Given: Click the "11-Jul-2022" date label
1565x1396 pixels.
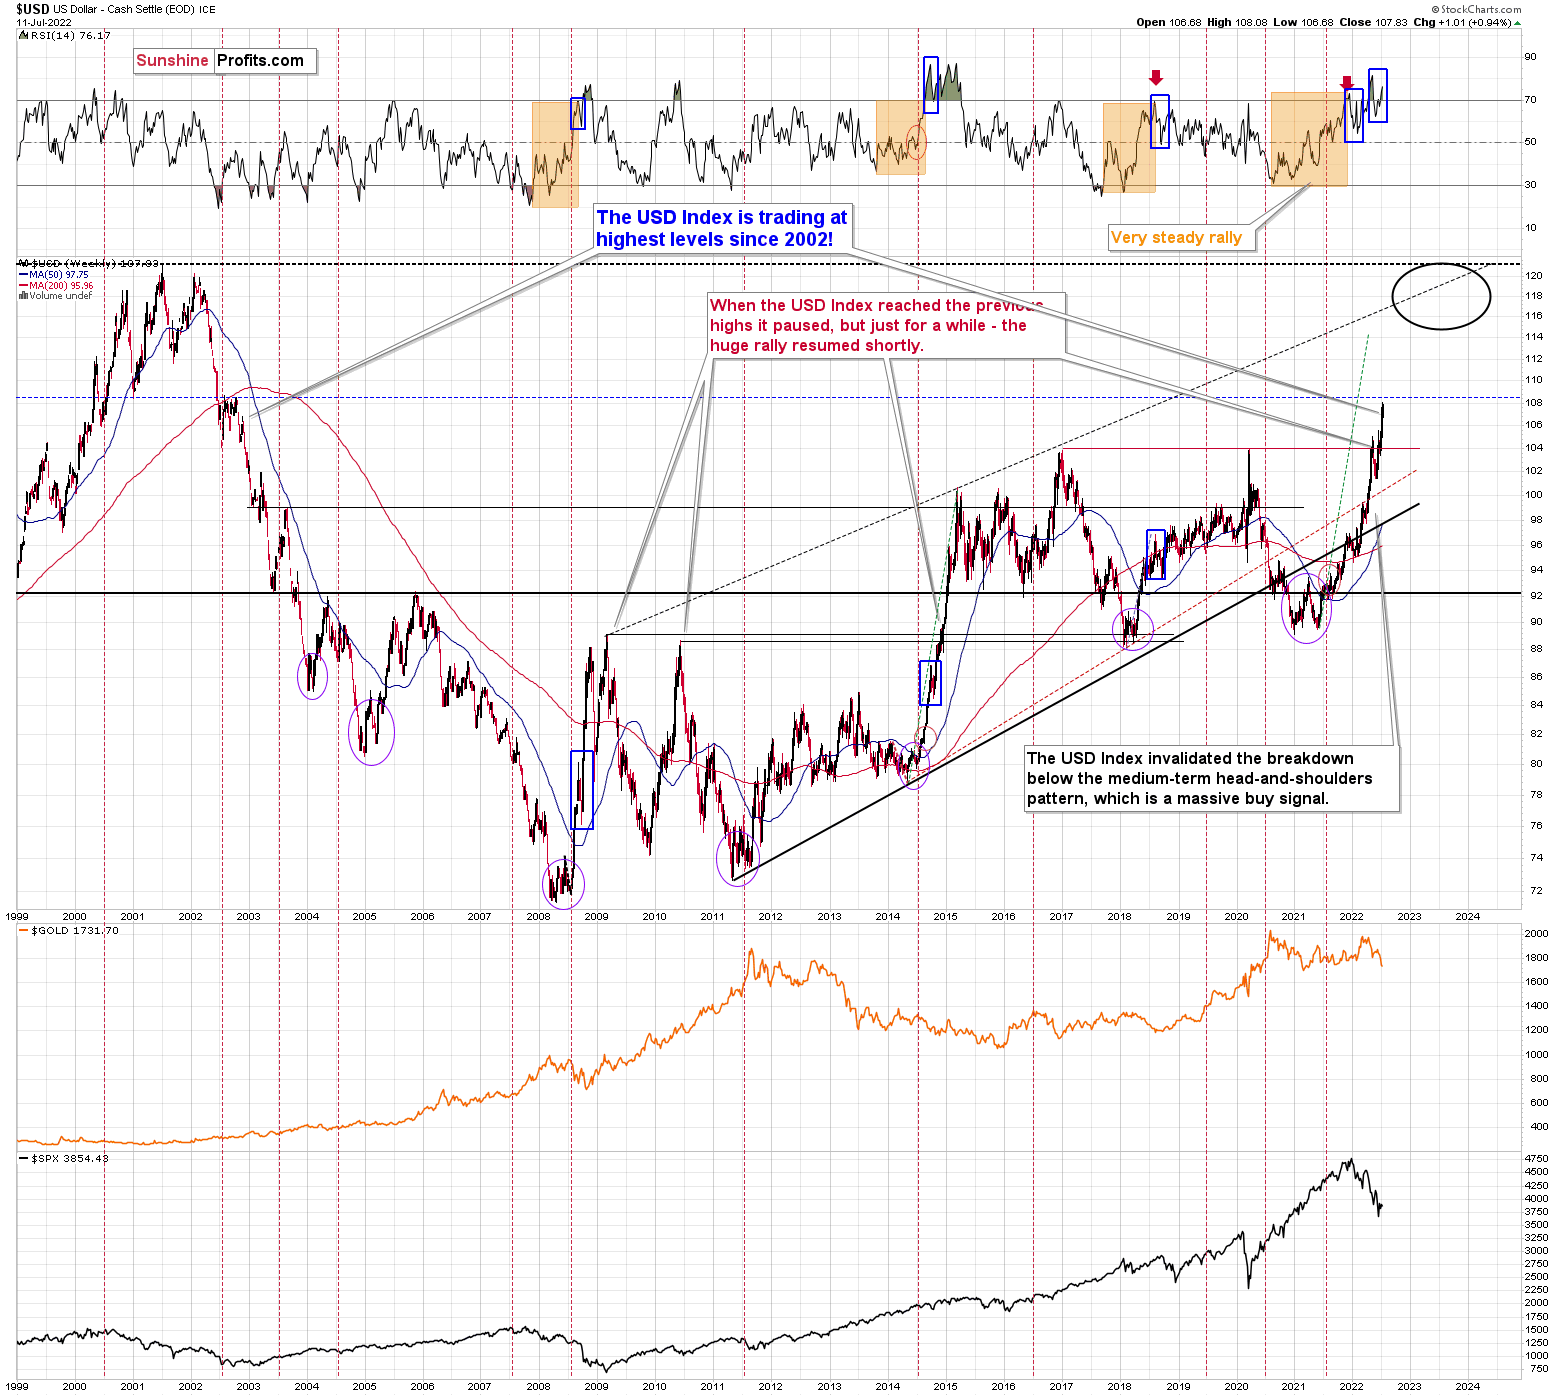Looking at the screenshot, I should pos(44,22).
